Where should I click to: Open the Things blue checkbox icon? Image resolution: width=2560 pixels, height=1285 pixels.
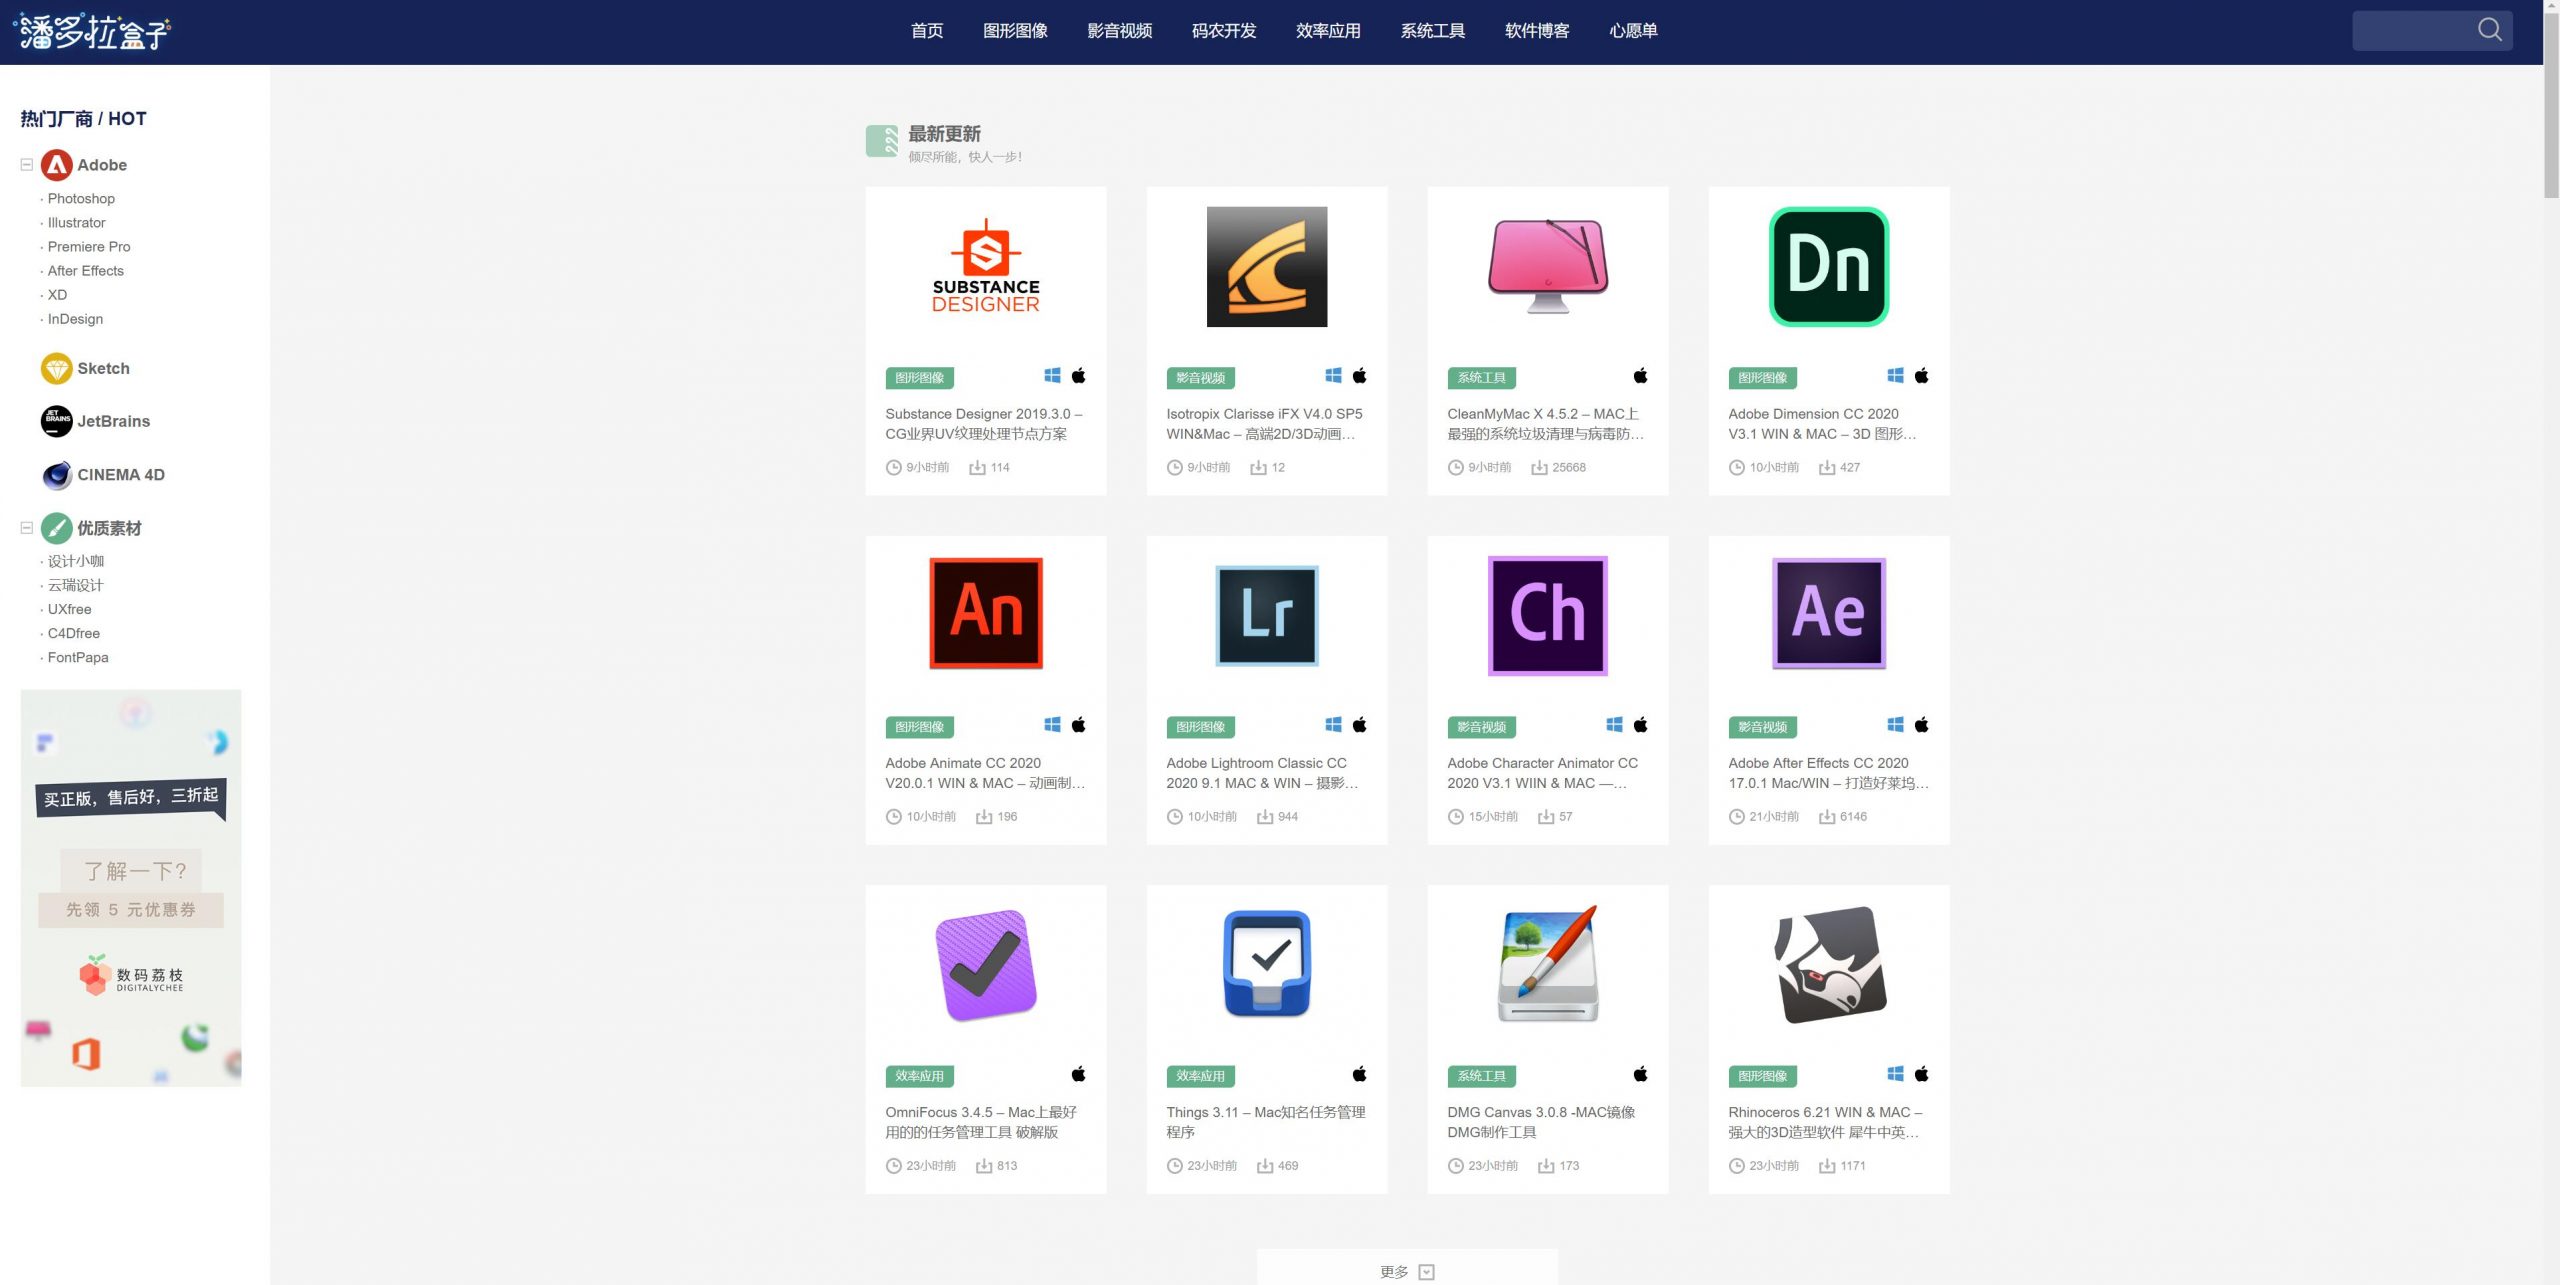click(x=1267, y=963)
